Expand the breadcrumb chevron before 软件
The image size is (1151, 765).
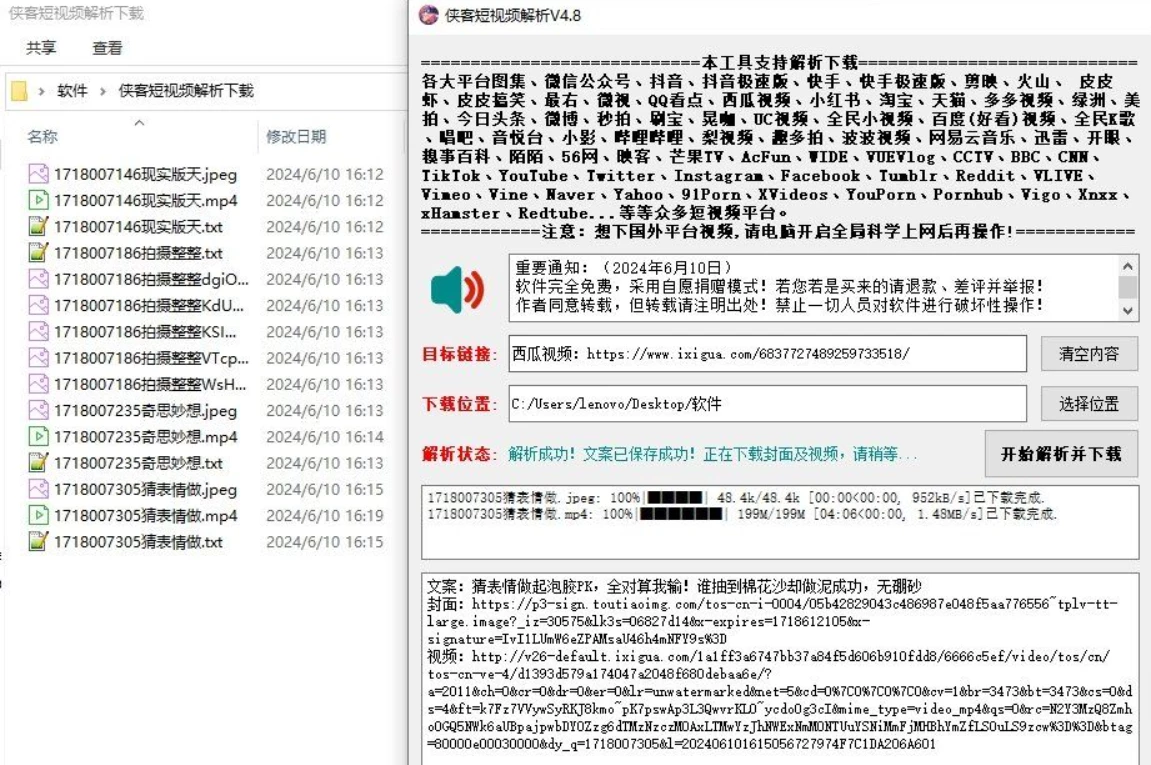tap(42, 91)
